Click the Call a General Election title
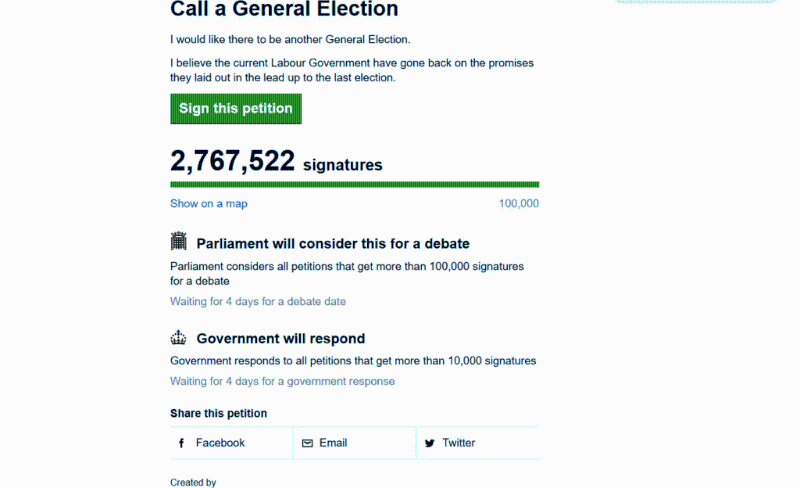This screenshot has height=488, width=800. click(x=284, y=10)
